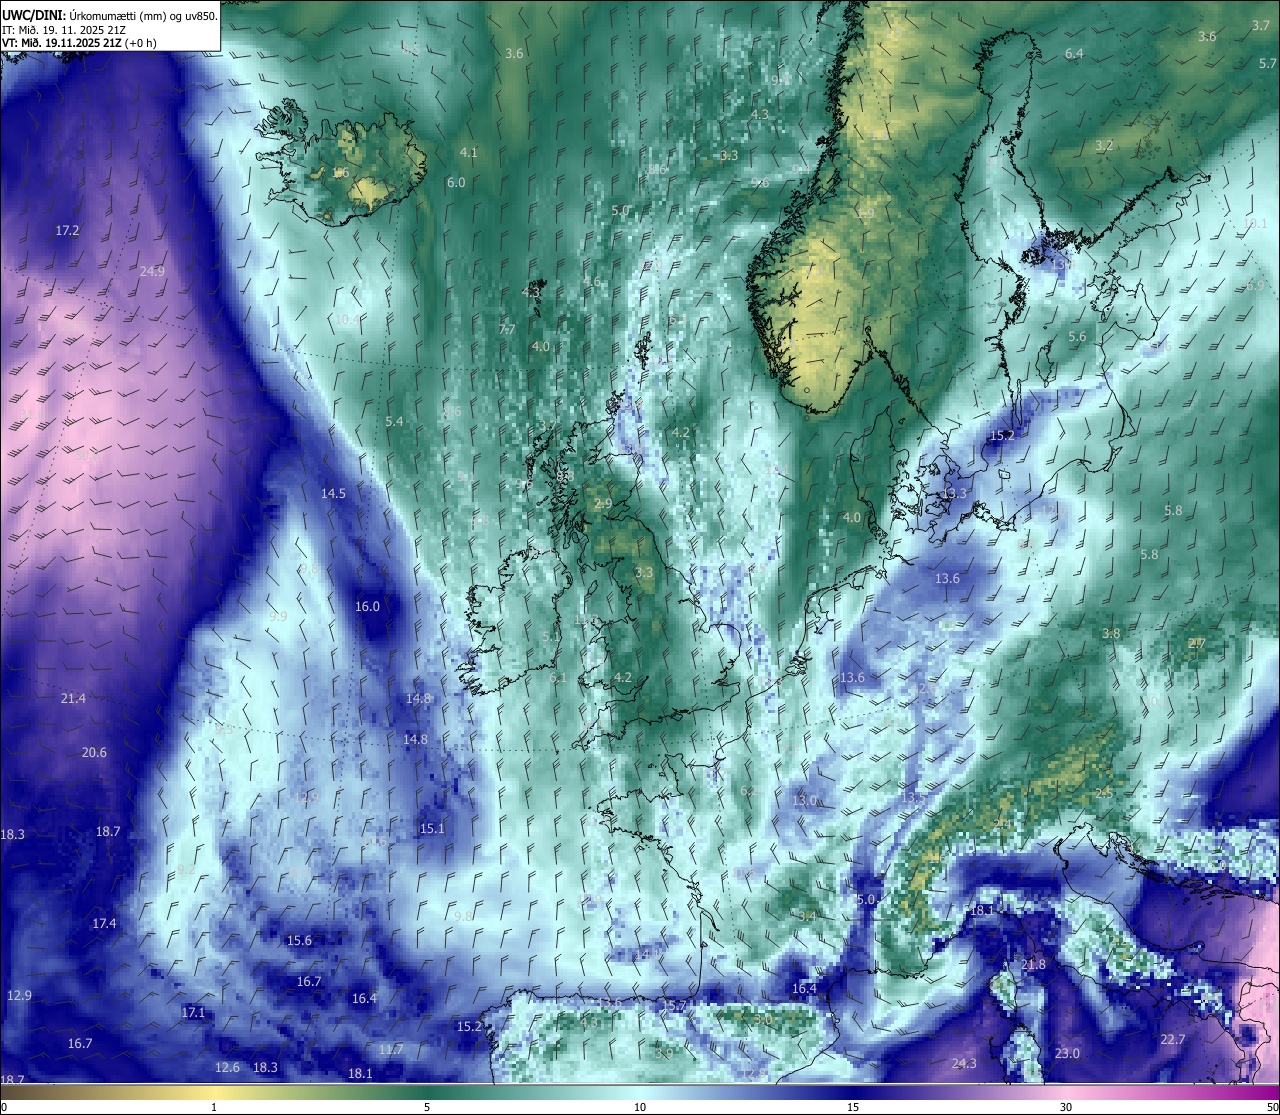Click the 2.7 value label
This screenshot has width=1280, height=1115.
click(1196, 643)
